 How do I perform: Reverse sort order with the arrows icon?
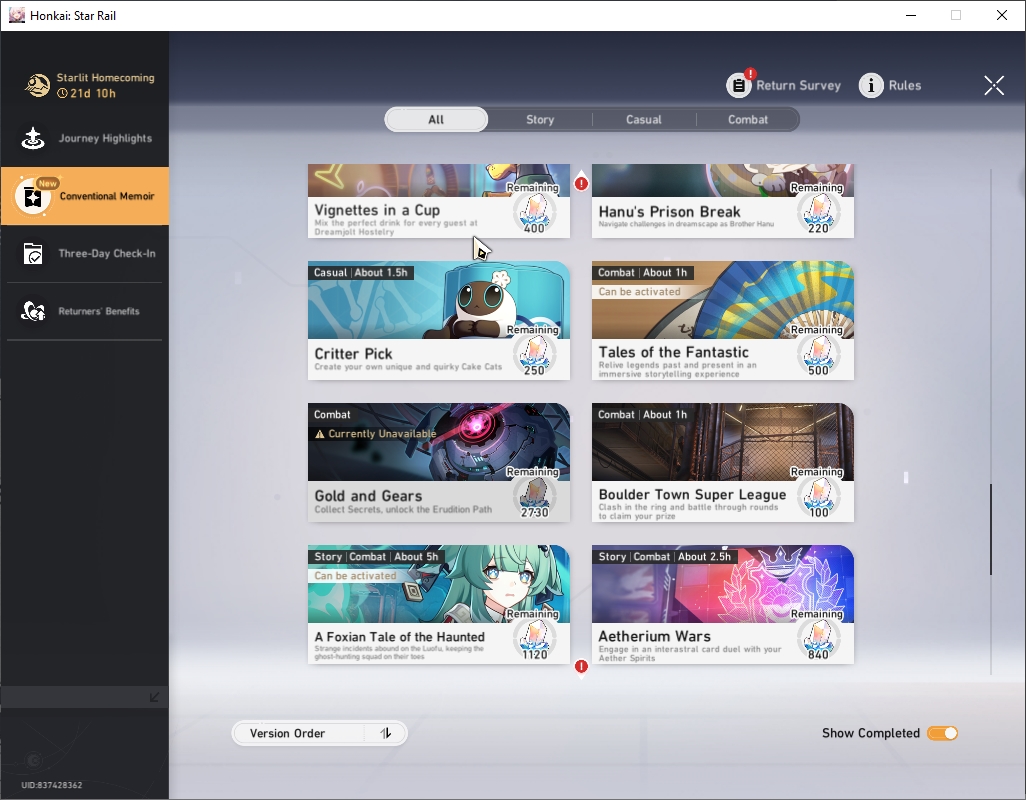[x=386, y=733]
